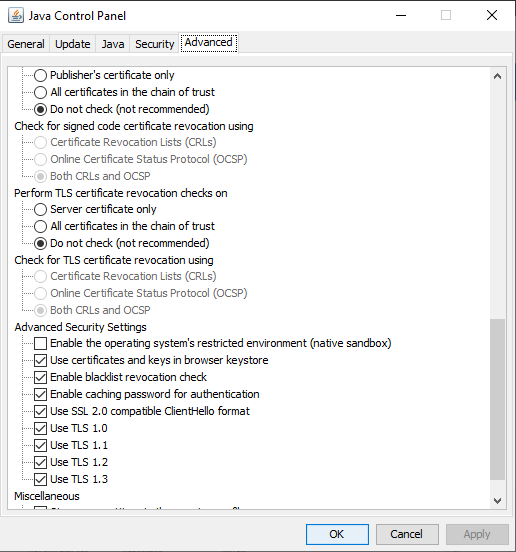Select the Advanced tab
516x552 pixels.
tap(209, 43)
